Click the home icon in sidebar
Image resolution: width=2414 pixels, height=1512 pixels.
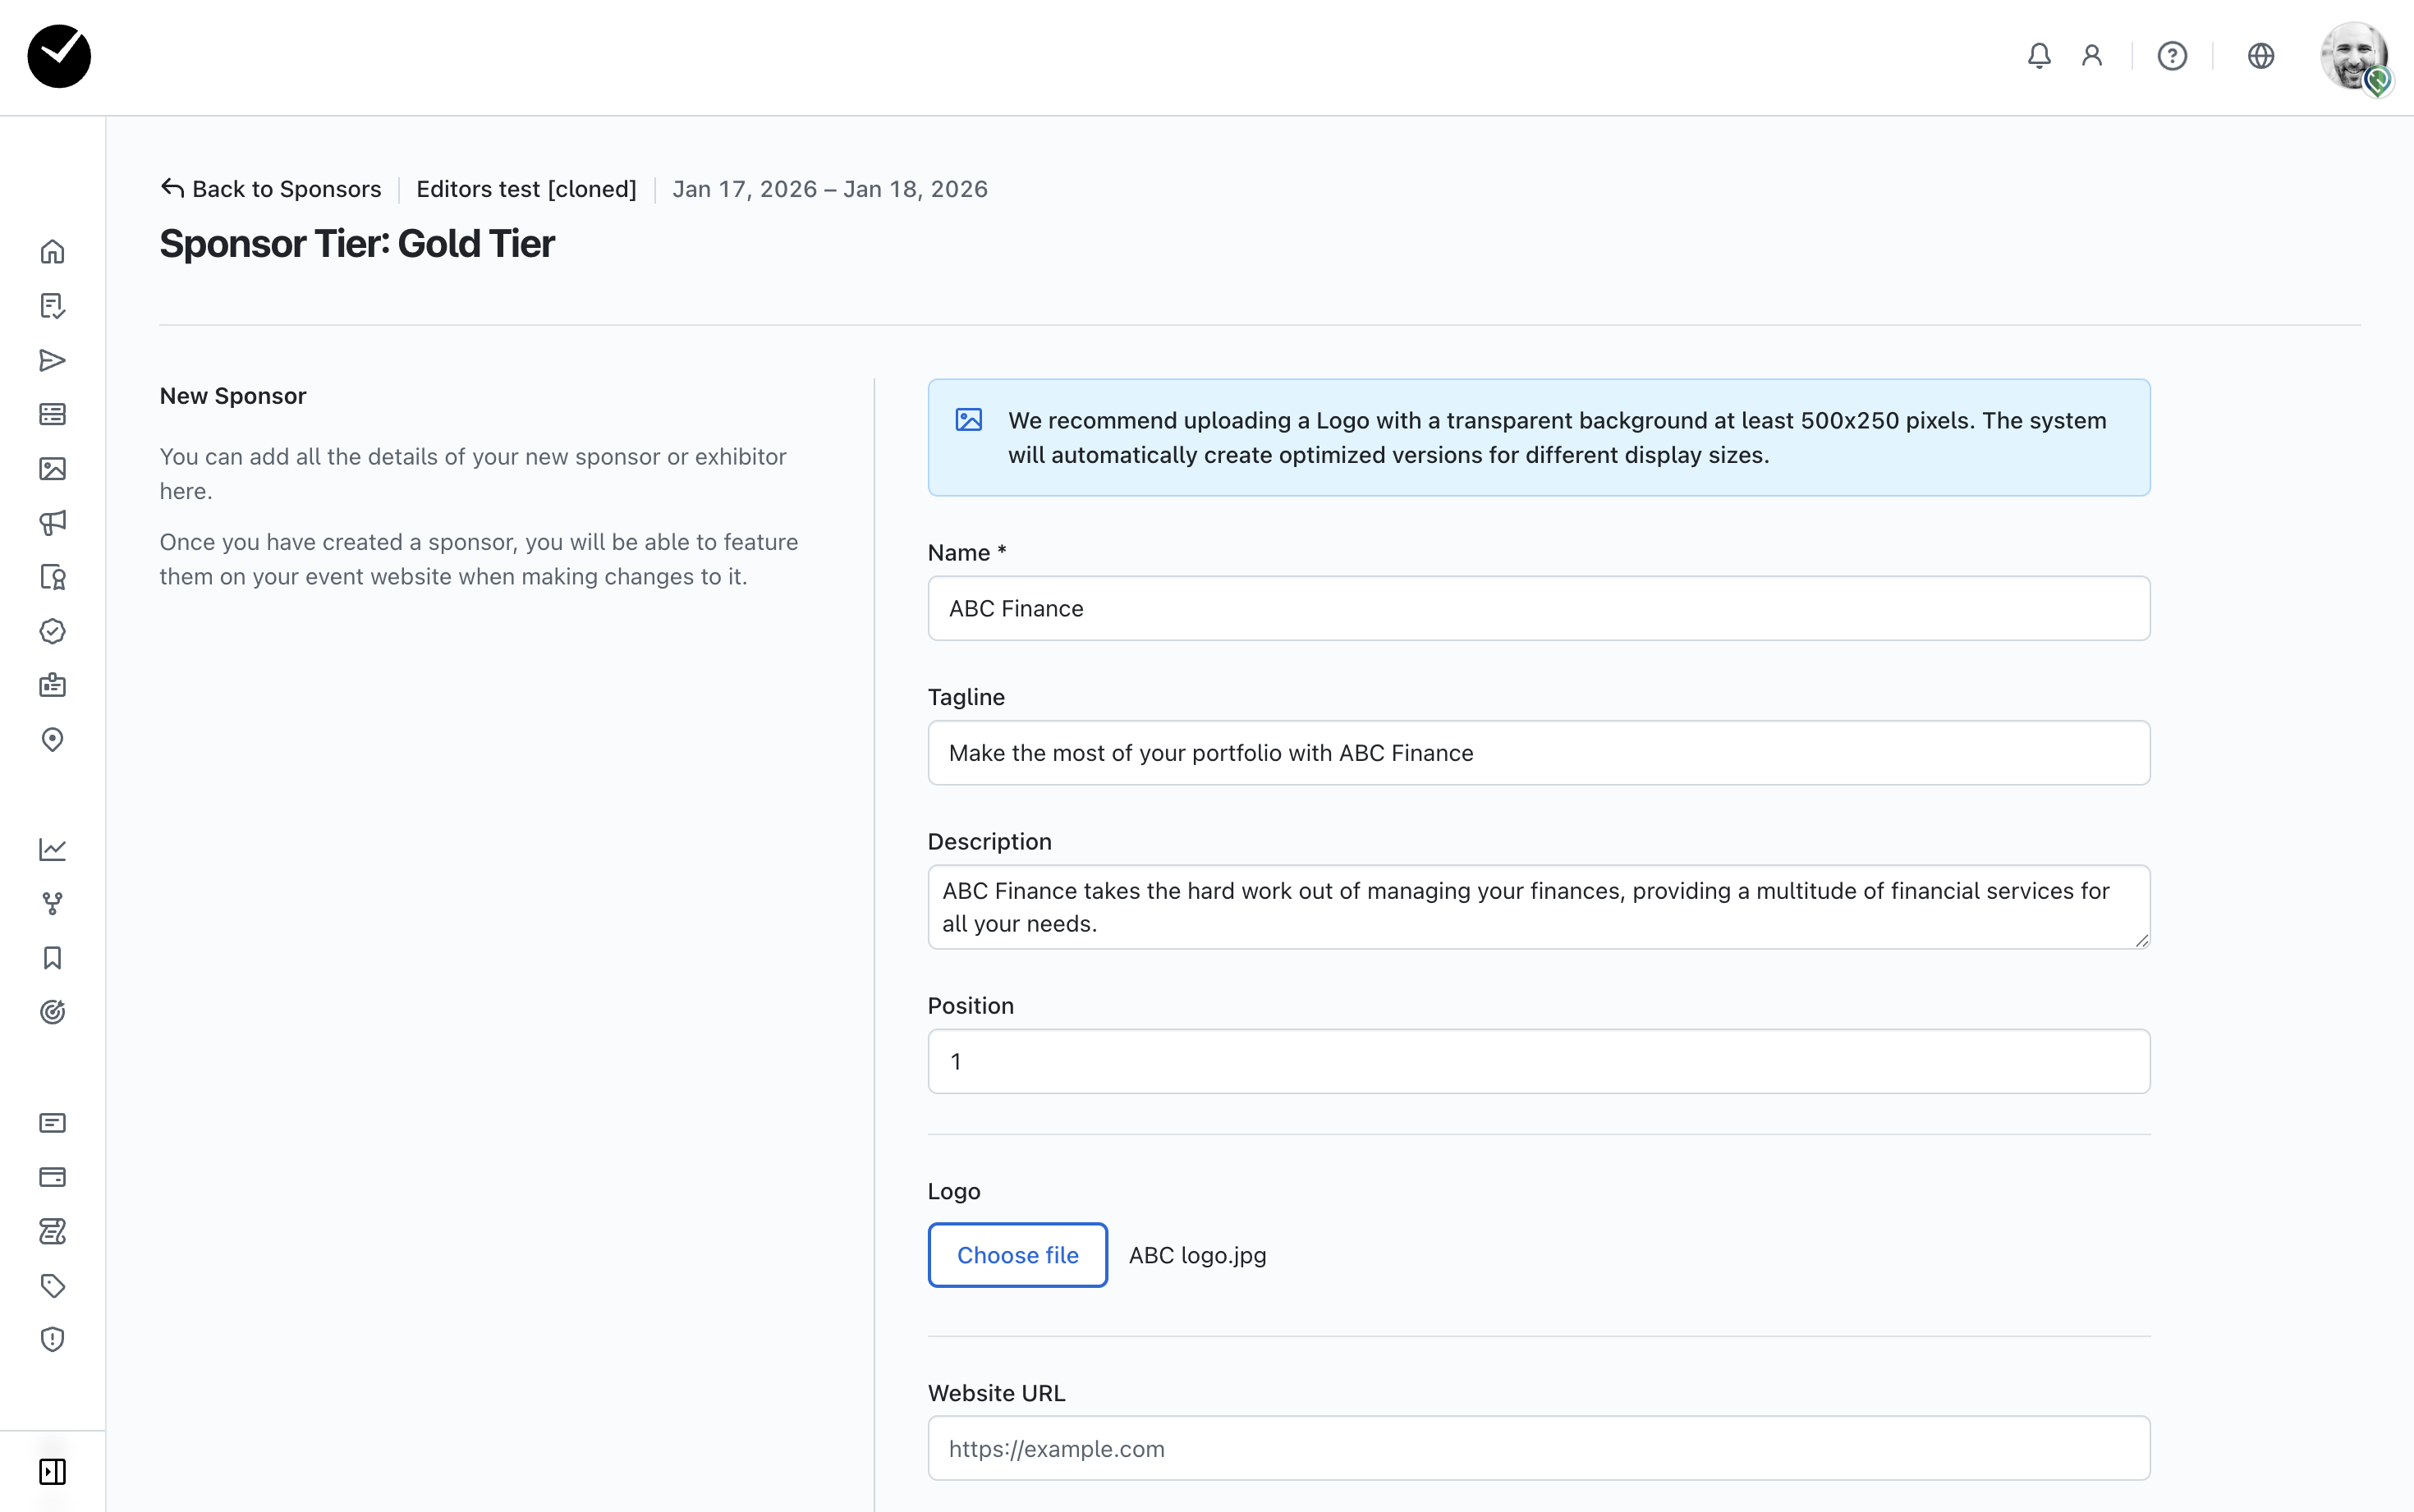(x=52, y=252)
